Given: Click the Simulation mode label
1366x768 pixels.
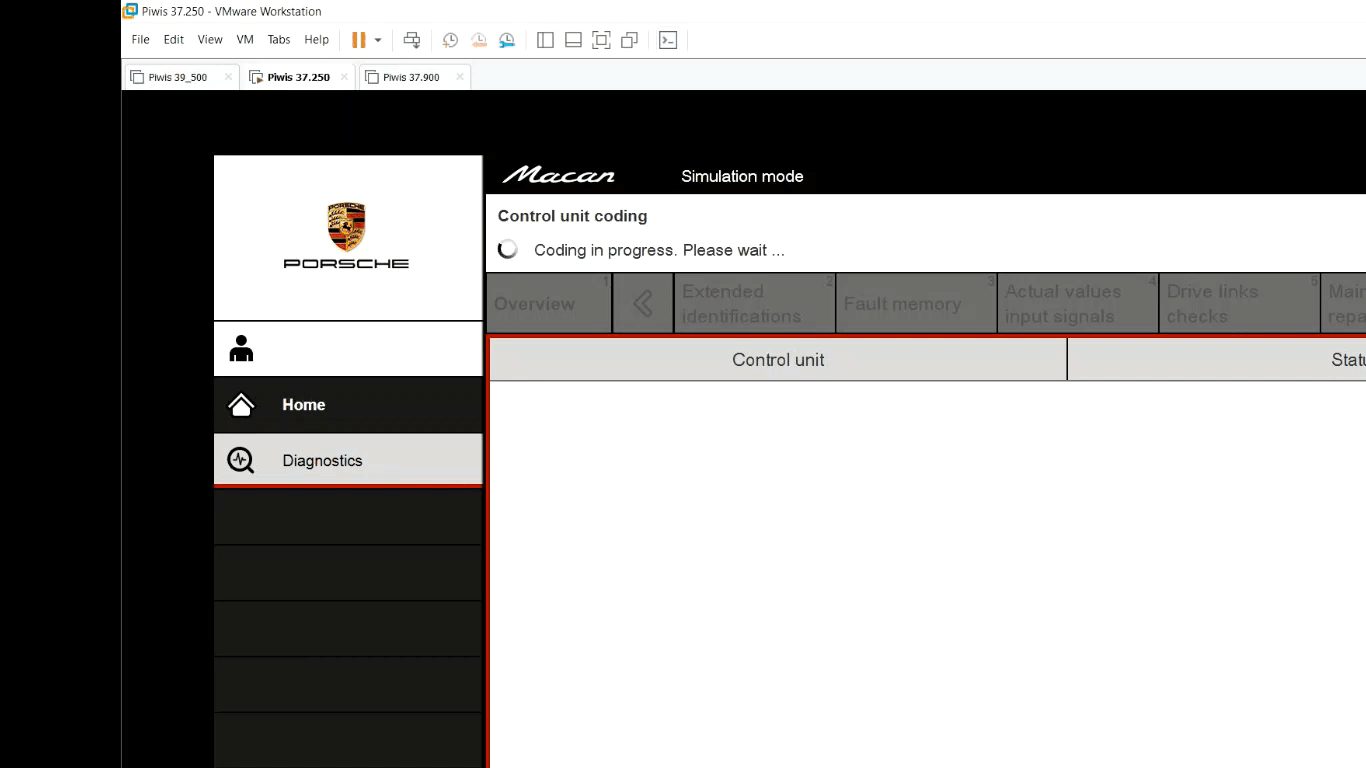Looking at the screenshot, I should click(742, 176).
